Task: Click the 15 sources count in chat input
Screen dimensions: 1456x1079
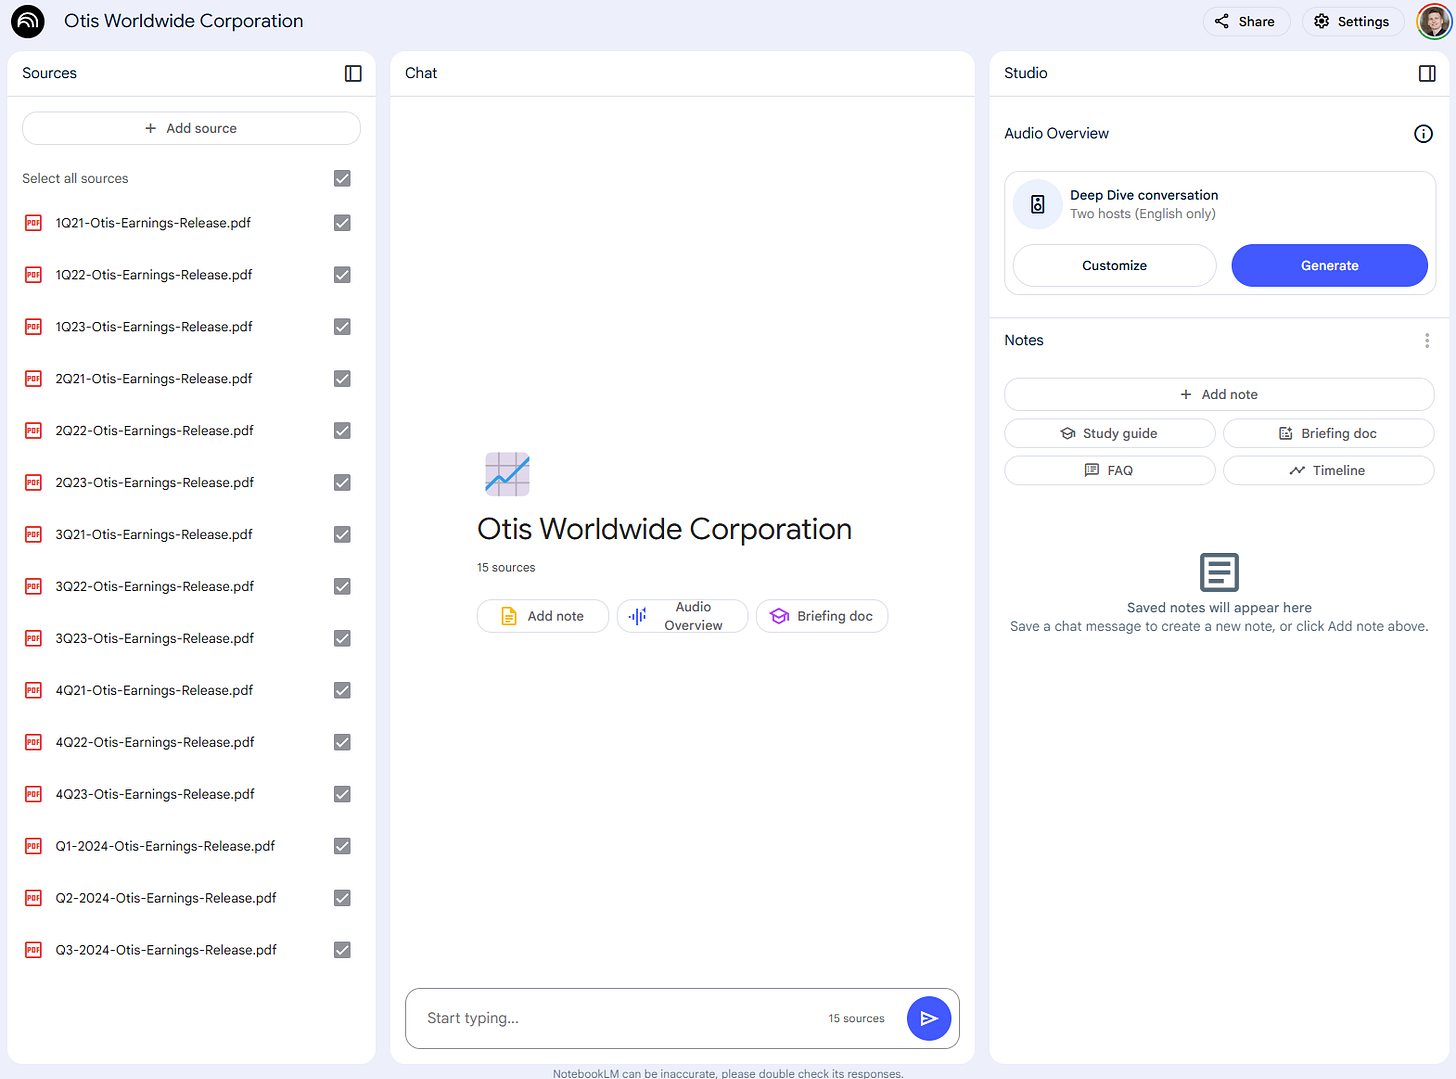Action: pos(856,1019)
